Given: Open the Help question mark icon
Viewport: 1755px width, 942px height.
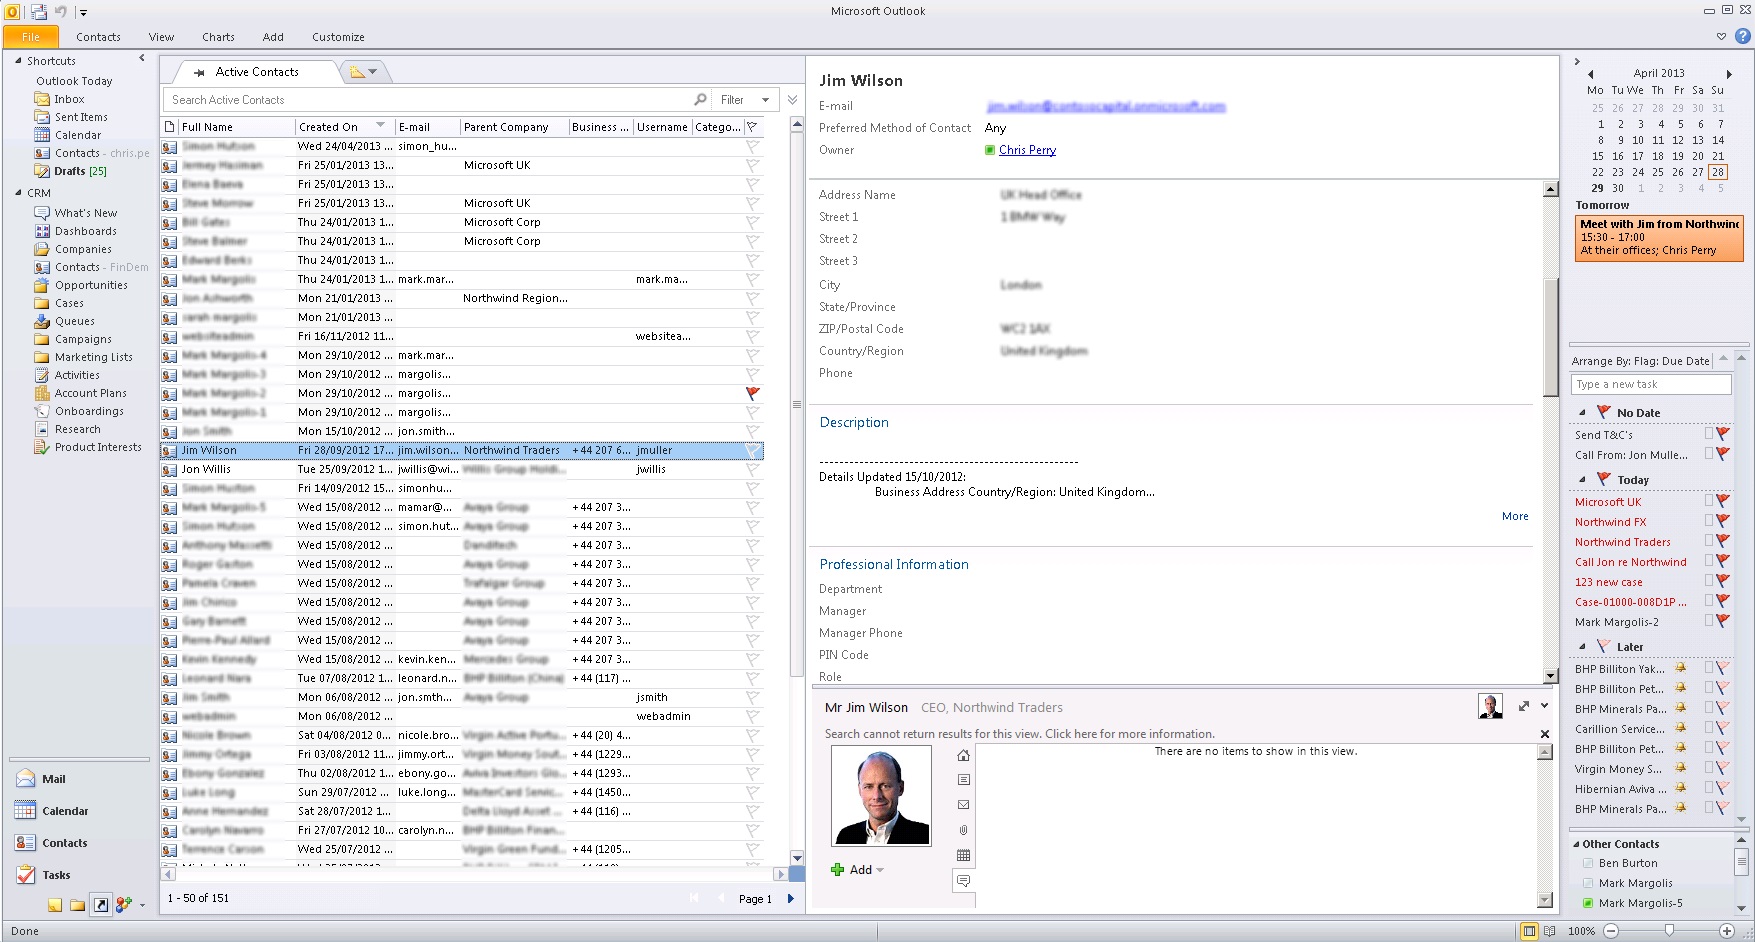Looking at the screenshot, I should pos(1742,36).
